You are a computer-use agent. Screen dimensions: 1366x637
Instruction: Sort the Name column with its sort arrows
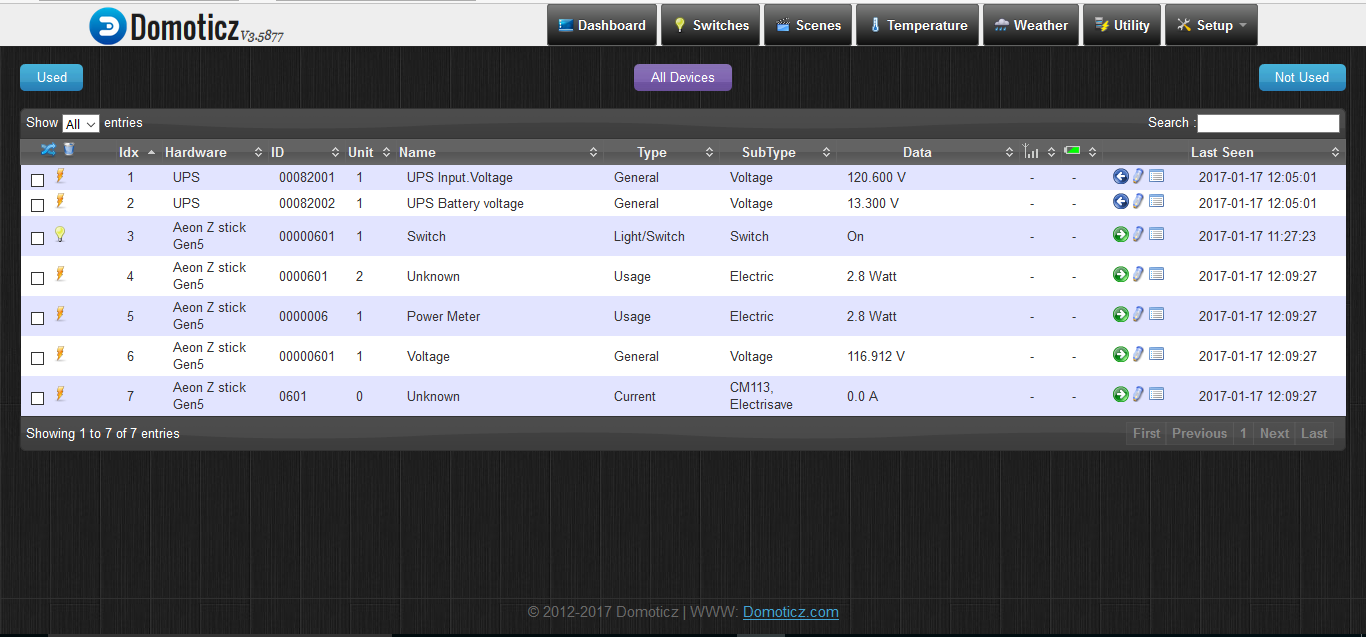point(594,152)
